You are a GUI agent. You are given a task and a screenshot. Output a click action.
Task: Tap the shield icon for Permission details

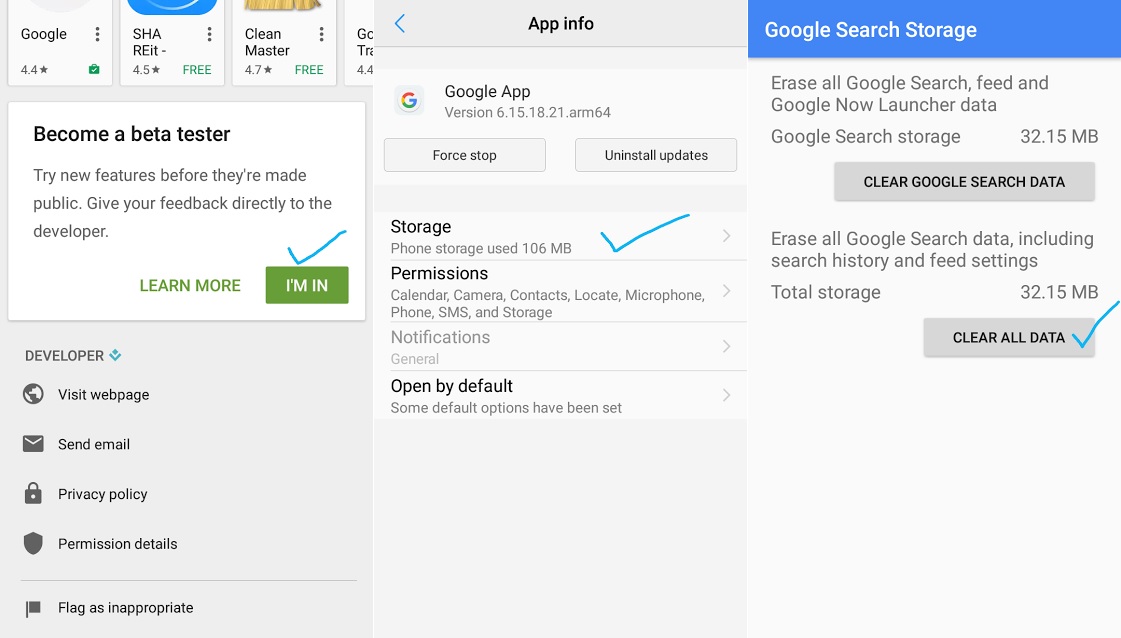pos(33,544)
